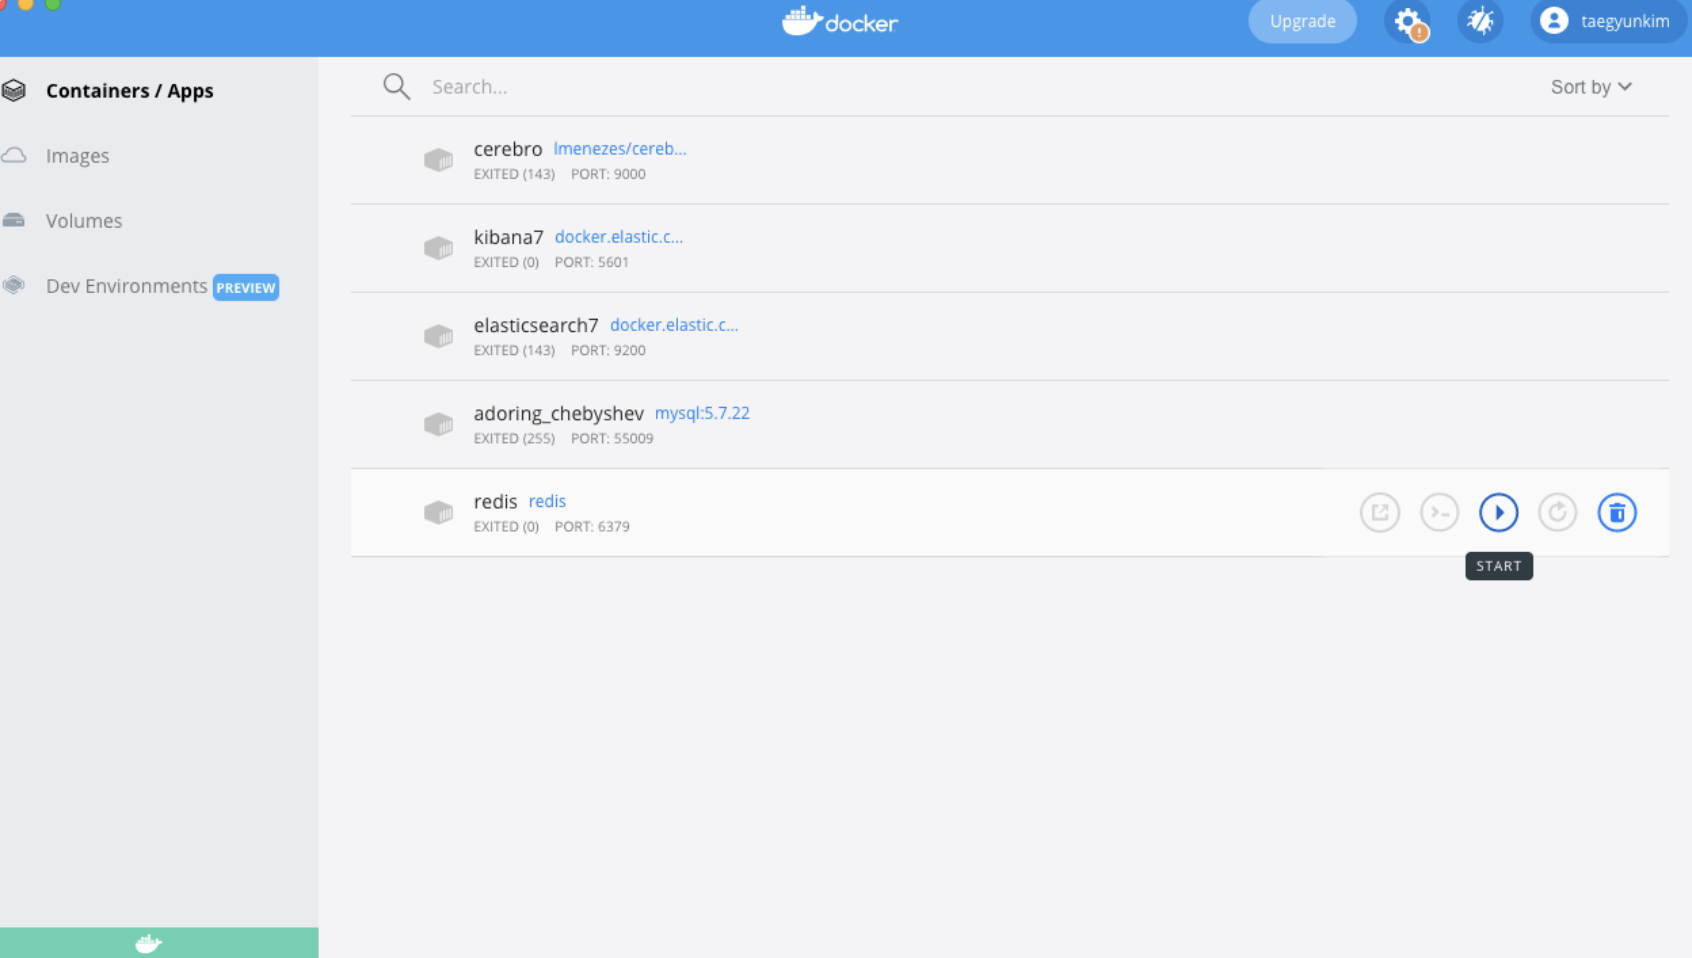This screenshot has width=1692, height=958.
Task: Open the lmenezes/cereb... image link
Action: 620,149
